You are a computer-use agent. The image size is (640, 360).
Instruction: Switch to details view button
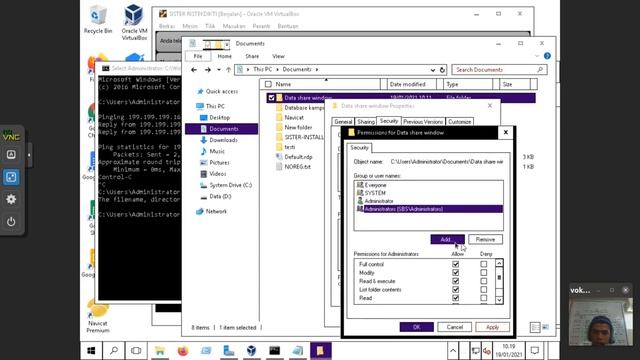coord(535,327)
